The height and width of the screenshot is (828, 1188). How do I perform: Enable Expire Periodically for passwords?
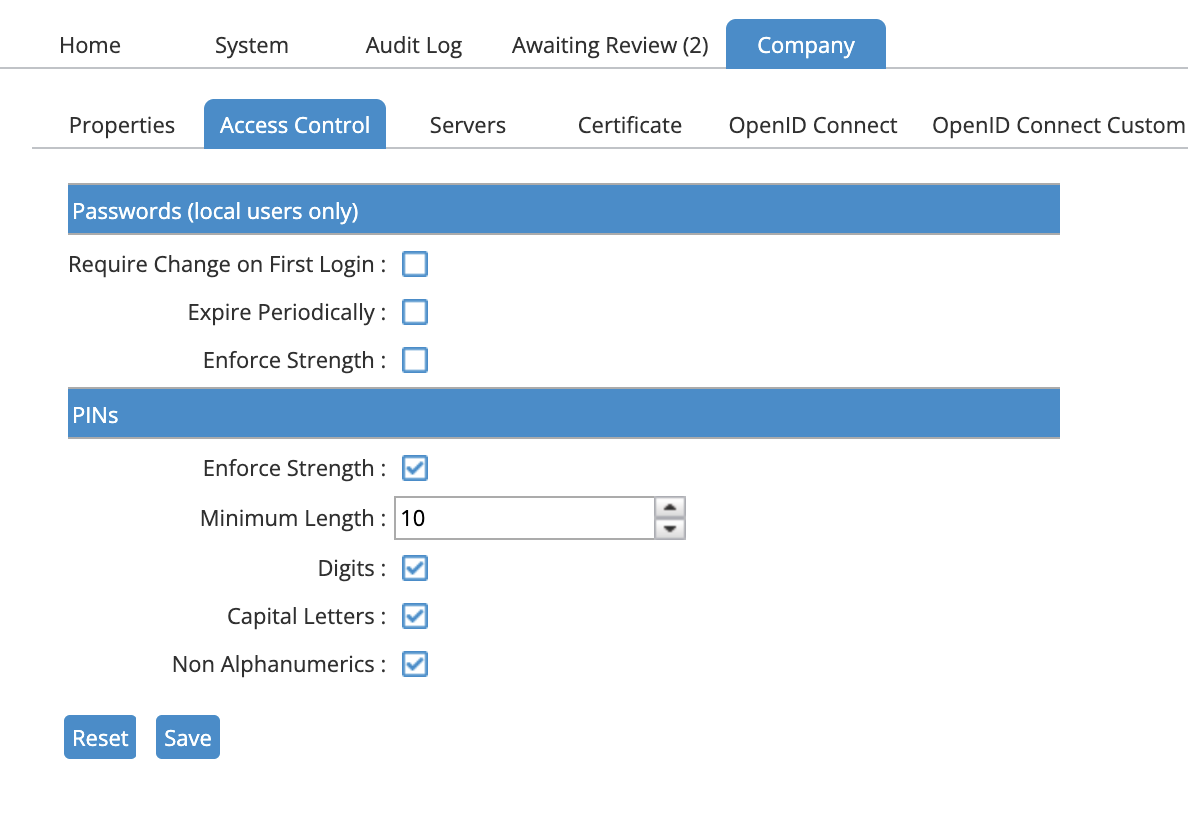tap(415, 312)
